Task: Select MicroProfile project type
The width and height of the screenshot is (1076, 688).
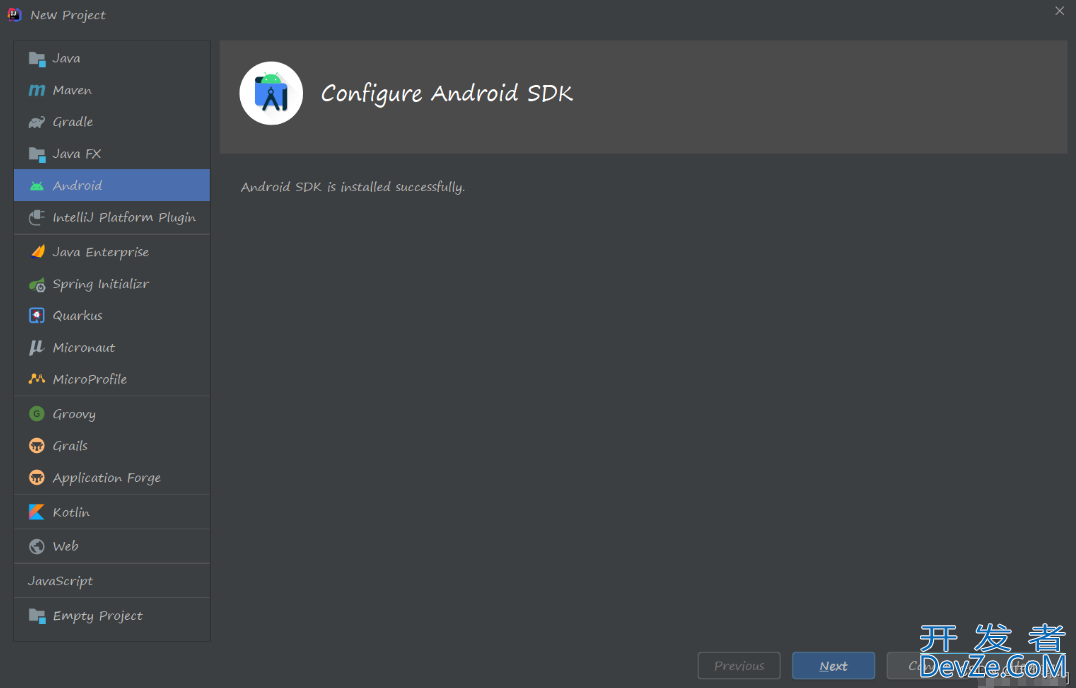Action: [x=112, y=379]
